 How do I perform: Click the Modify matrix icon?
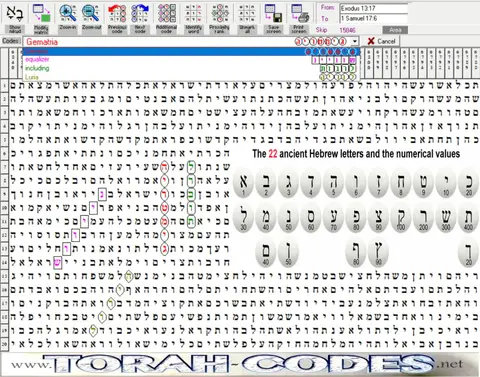[x=41, y=13]
